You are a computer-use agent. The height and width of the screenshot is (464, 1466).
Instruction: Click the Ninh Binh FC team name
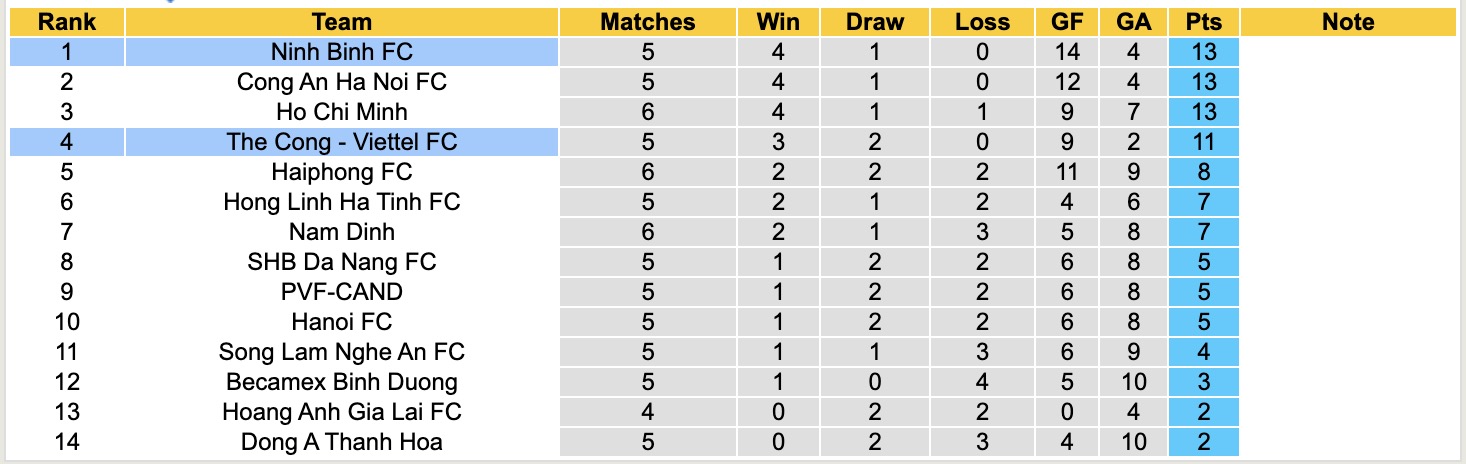coord(342,52)
